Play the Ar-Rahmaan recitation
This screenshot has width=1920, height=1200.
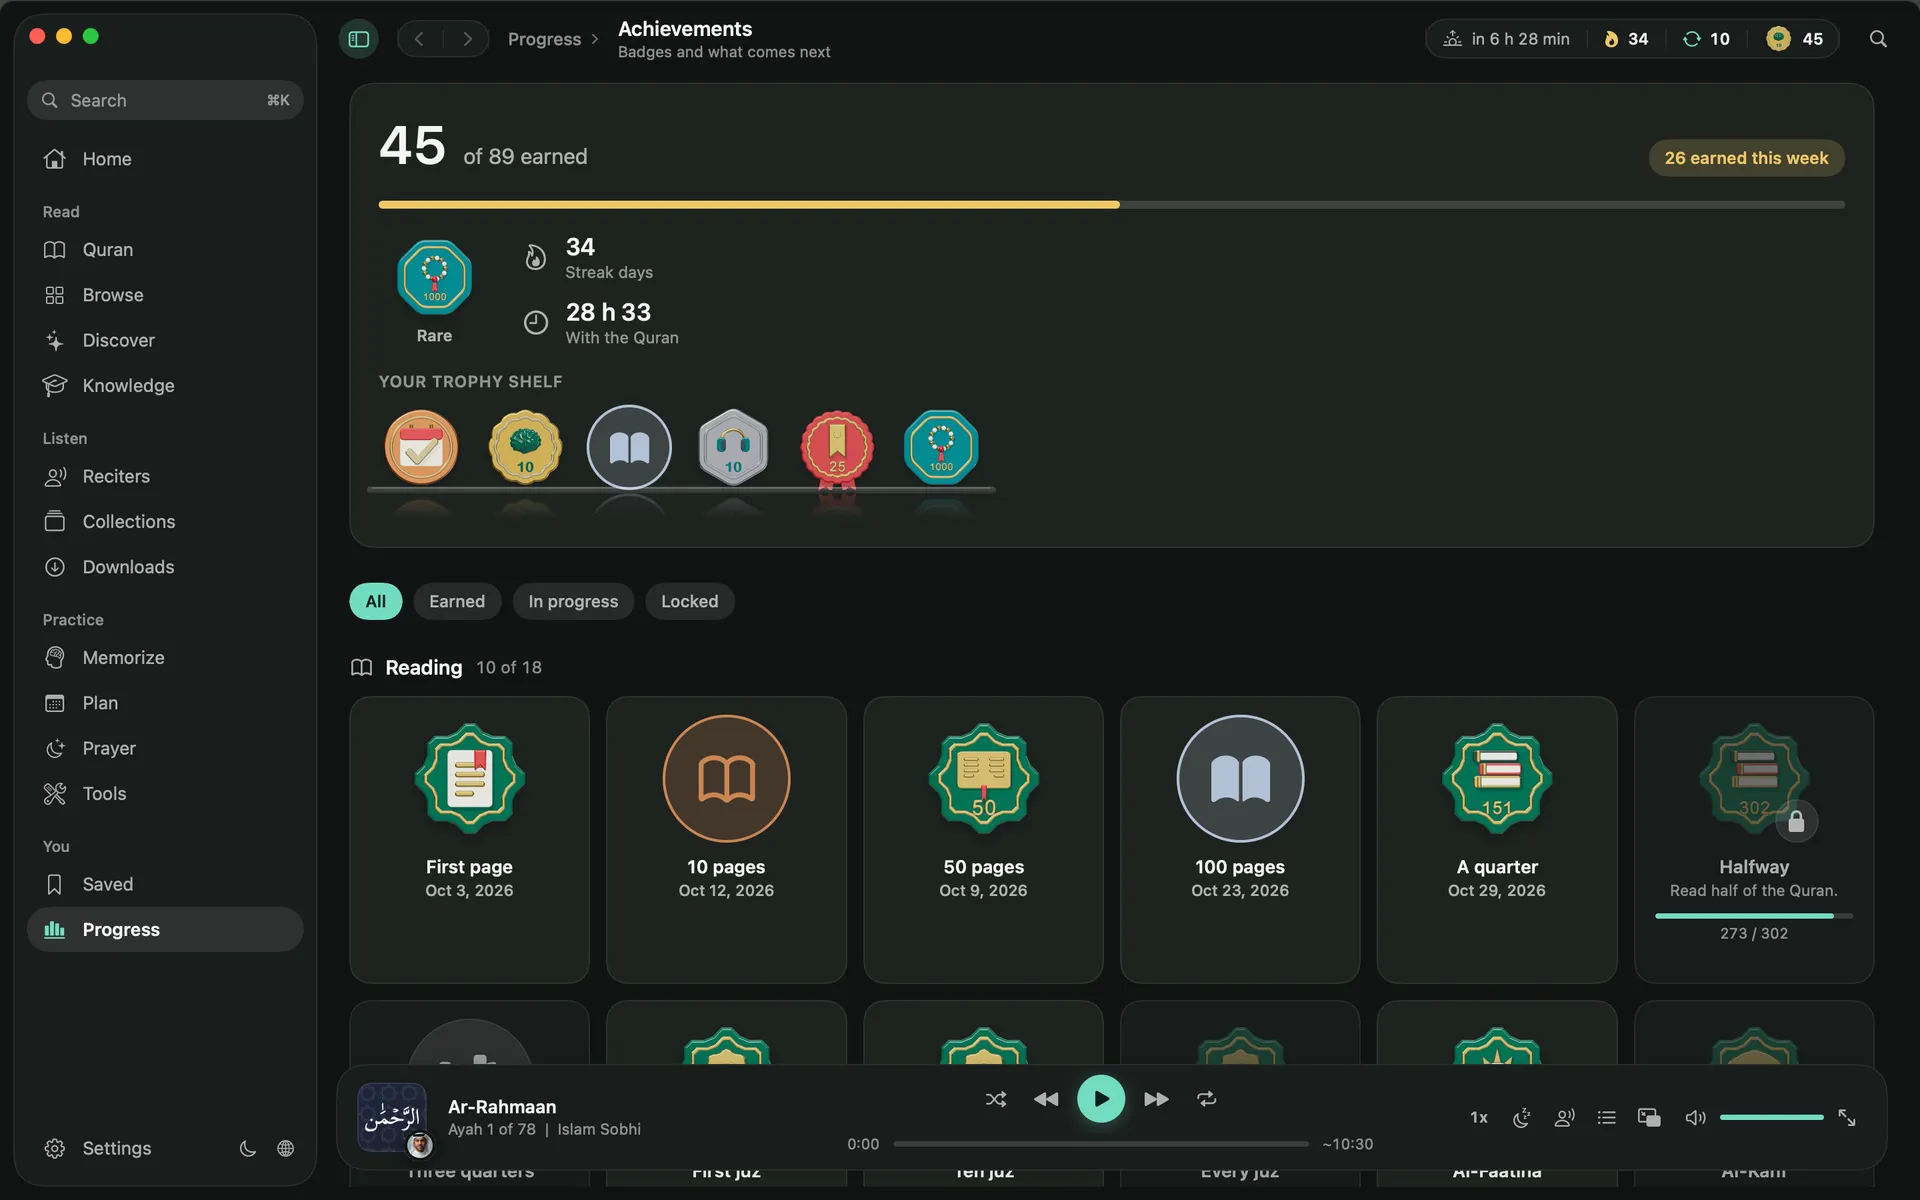click(x=1100, y=1099)
